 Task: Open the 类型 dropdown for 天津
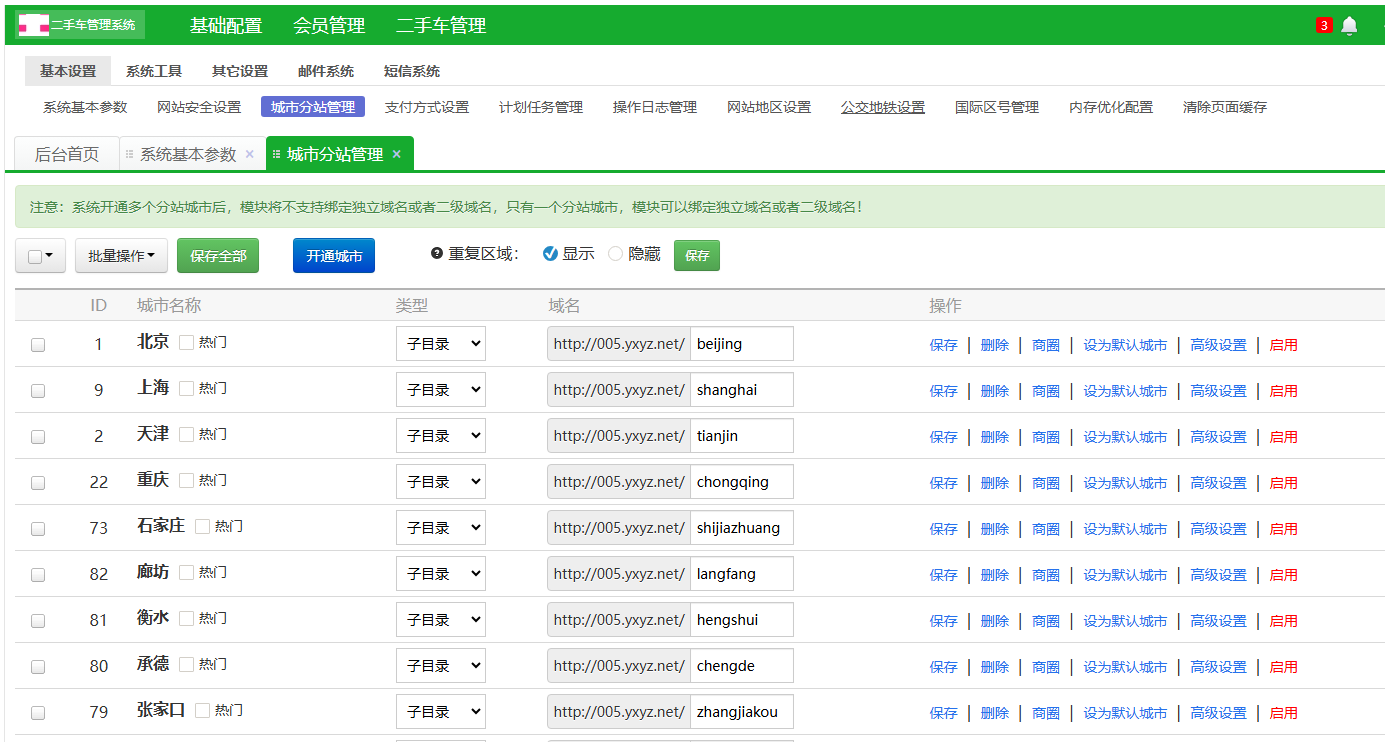pyautogui.click(x=441, y=436)
